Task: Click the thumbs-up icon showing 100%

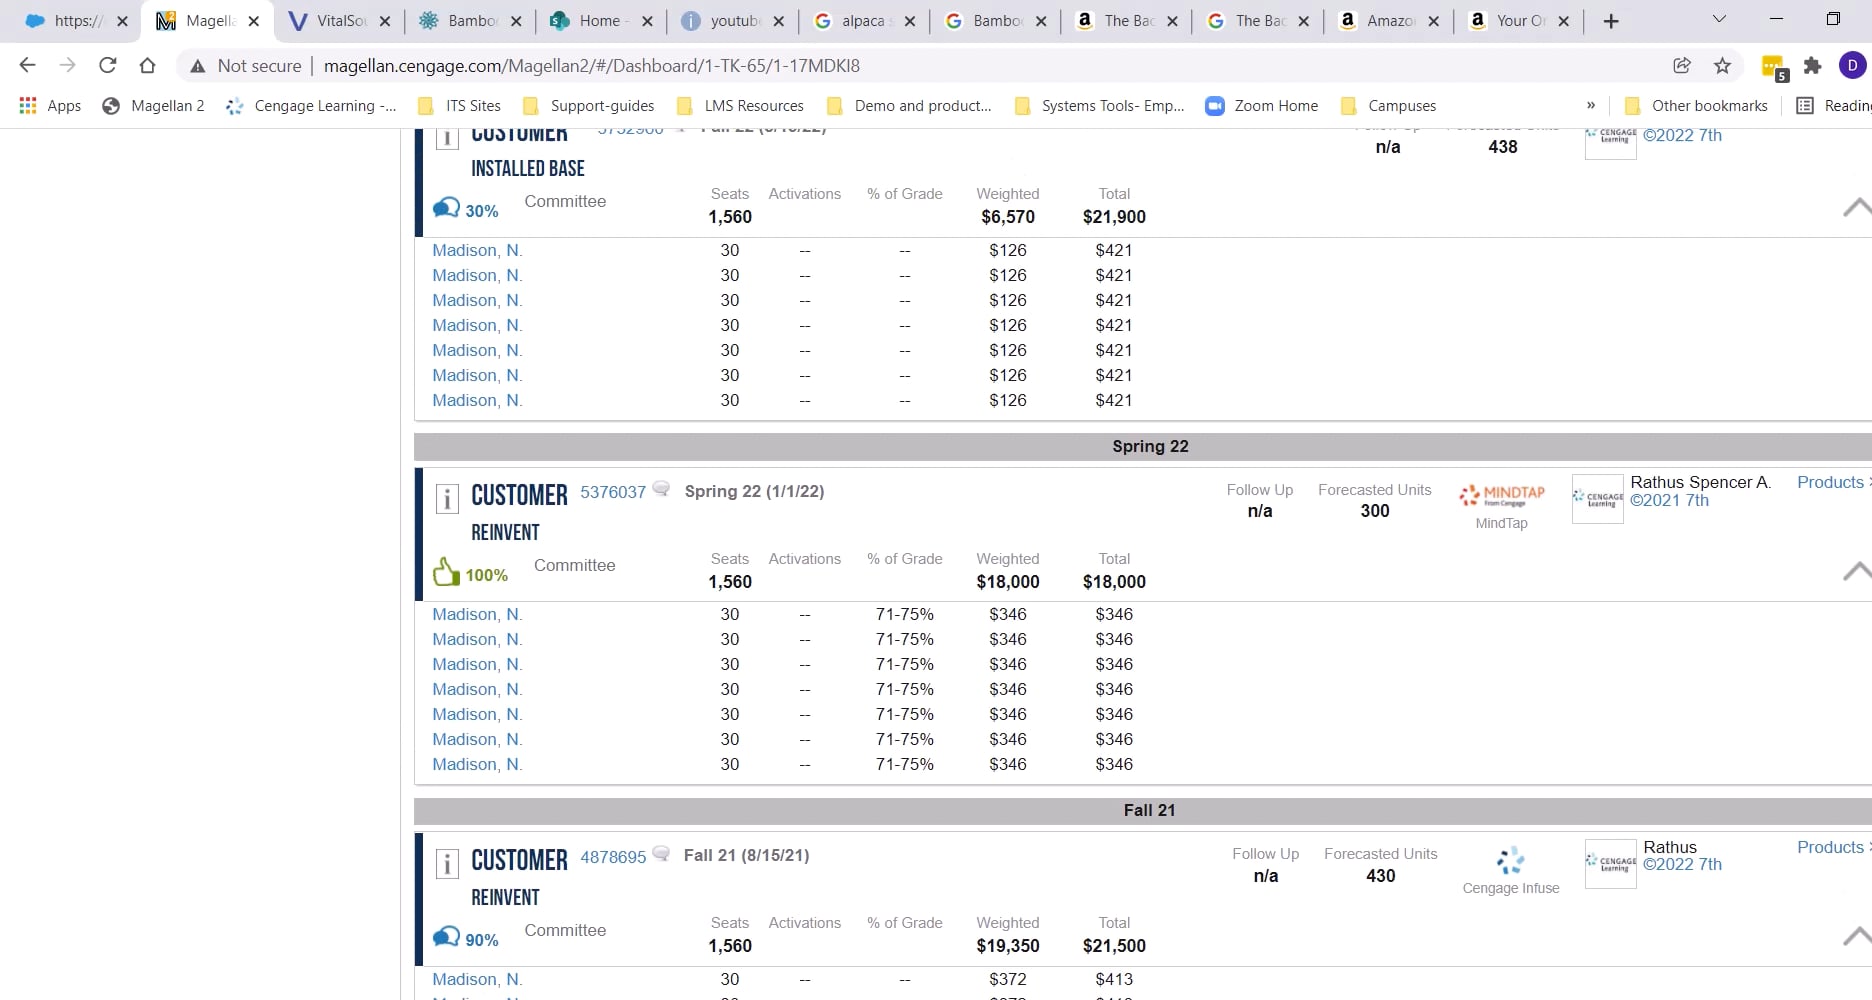Action: (446, 570)
